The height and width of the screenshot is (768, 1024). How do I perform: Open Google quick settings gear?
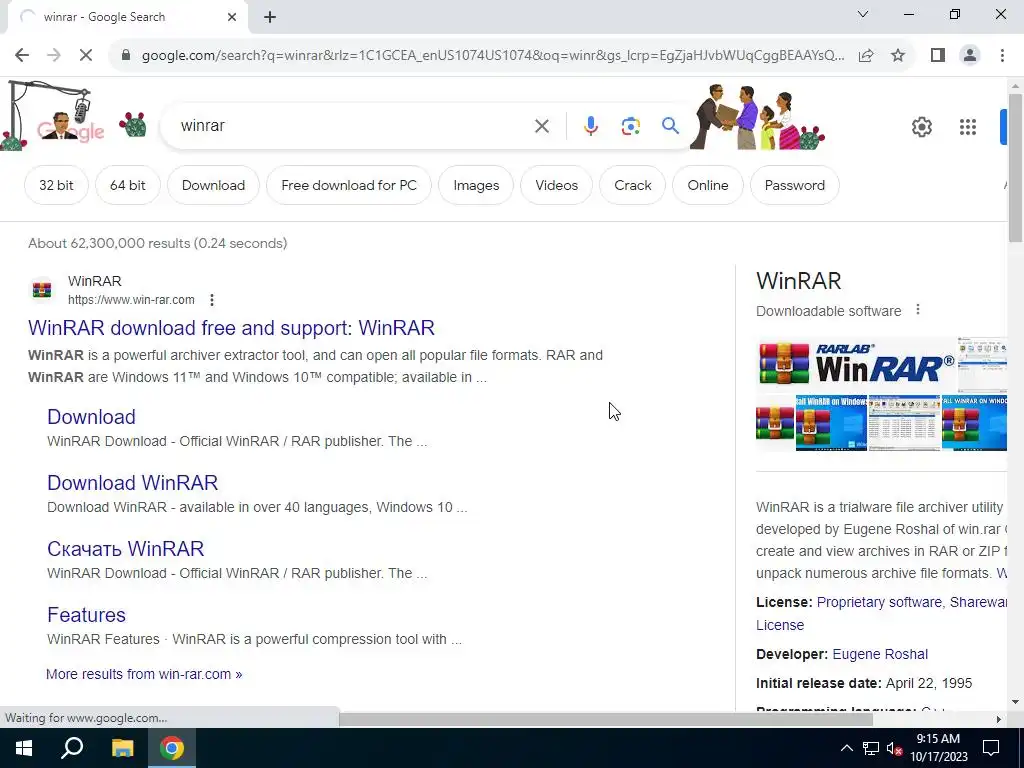921,127
